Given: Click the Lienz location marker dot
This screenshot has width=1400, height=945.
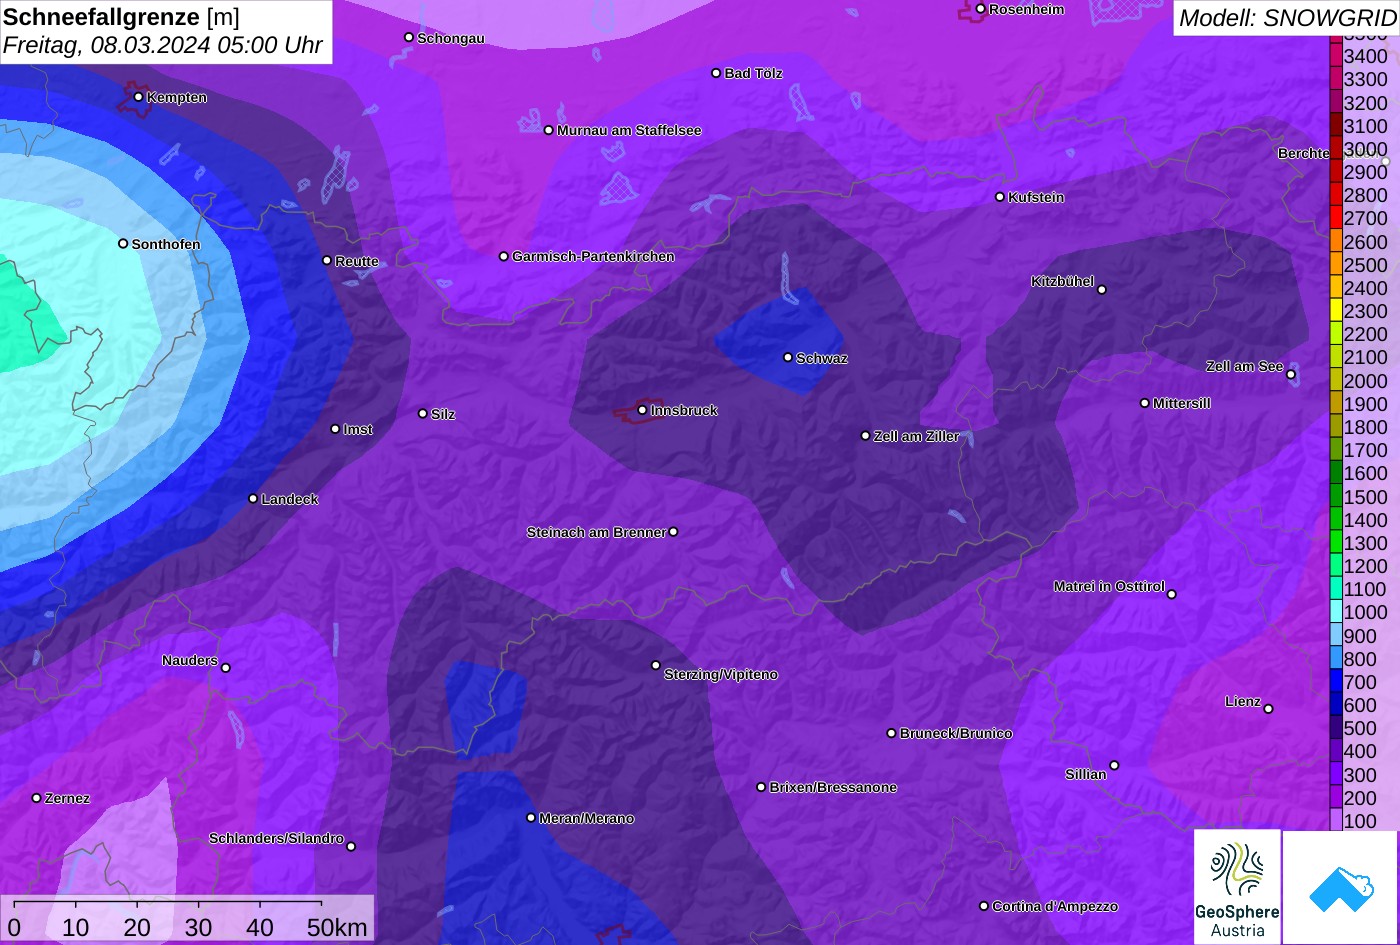Looking at the screenshot, I should [1268, 709].
